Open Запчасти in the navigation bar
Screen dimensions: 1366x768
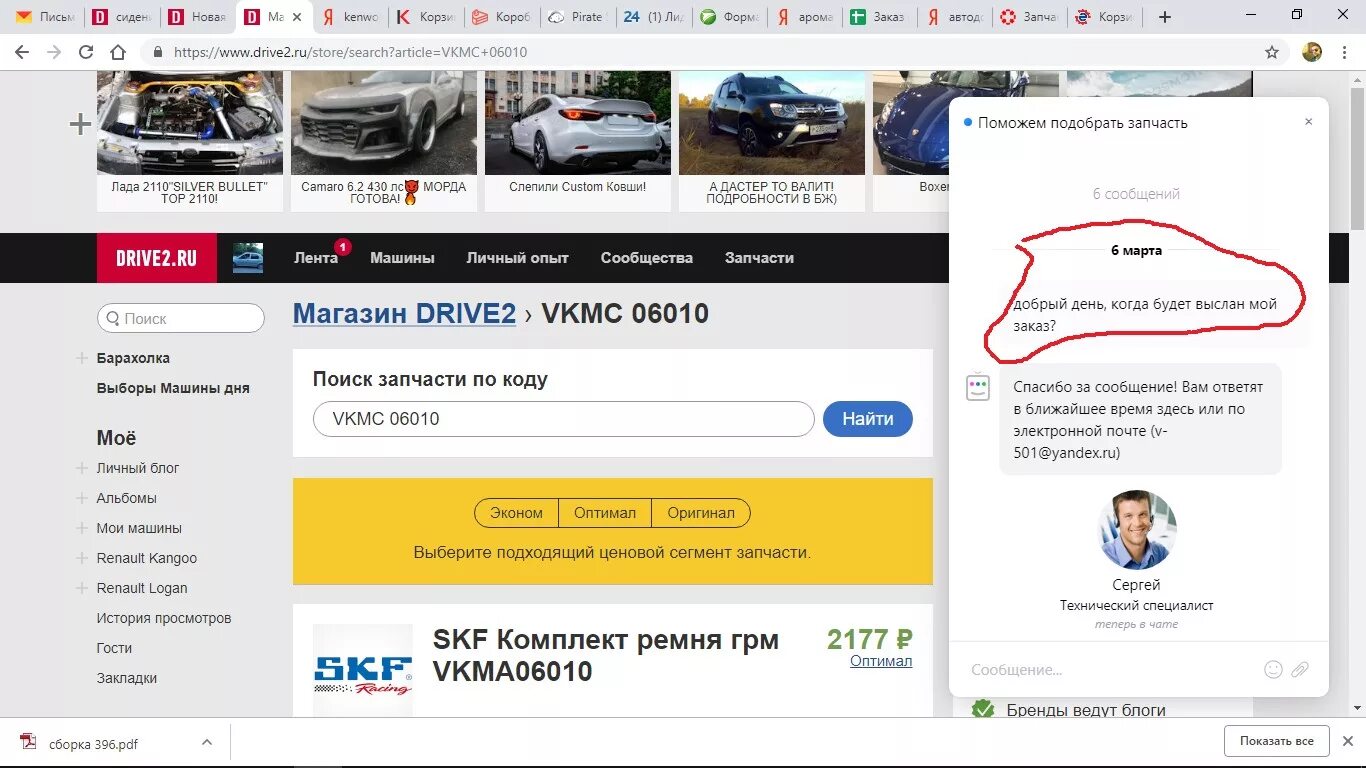pos(759,258)
